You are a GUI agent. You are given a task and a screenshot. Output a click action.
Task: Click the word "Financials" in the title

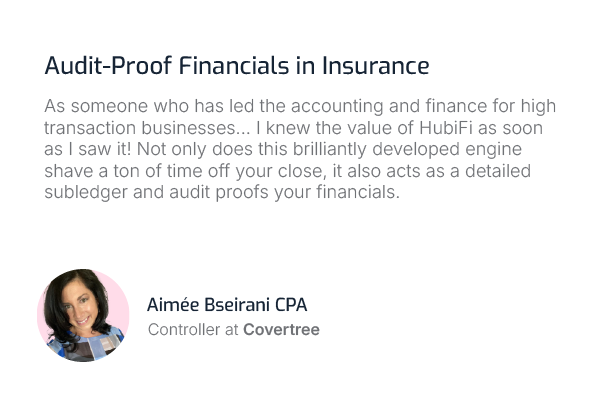tap(233, 65)
